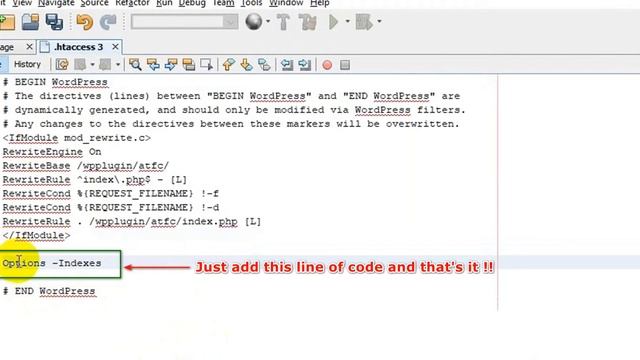Viewport: 640px width, 360px height.
Task: Click the Shift Line Left icon
Action: click(287, 64)
